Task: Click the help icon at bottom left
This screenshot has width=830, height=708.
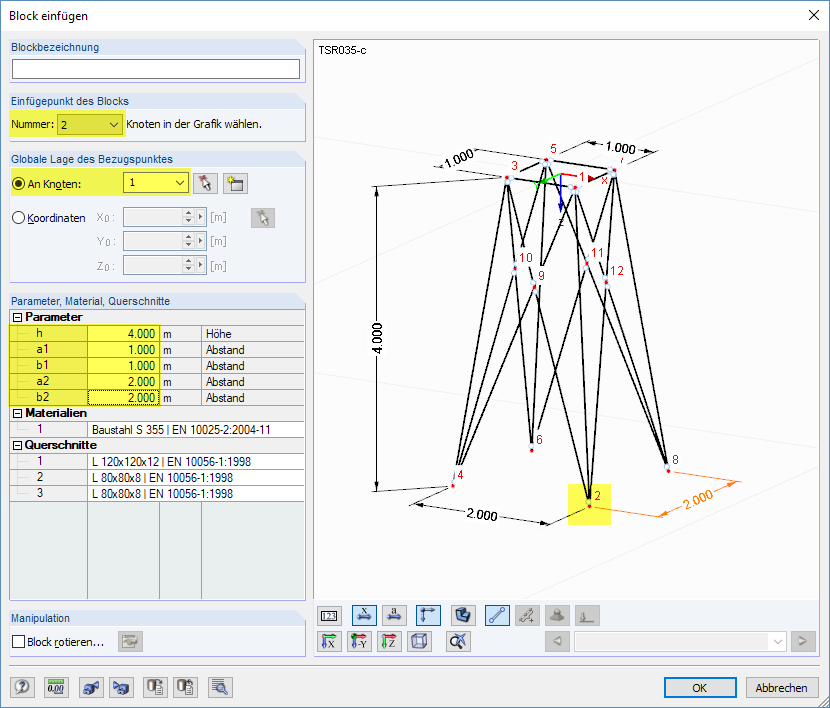Action: tap(22, 687)
